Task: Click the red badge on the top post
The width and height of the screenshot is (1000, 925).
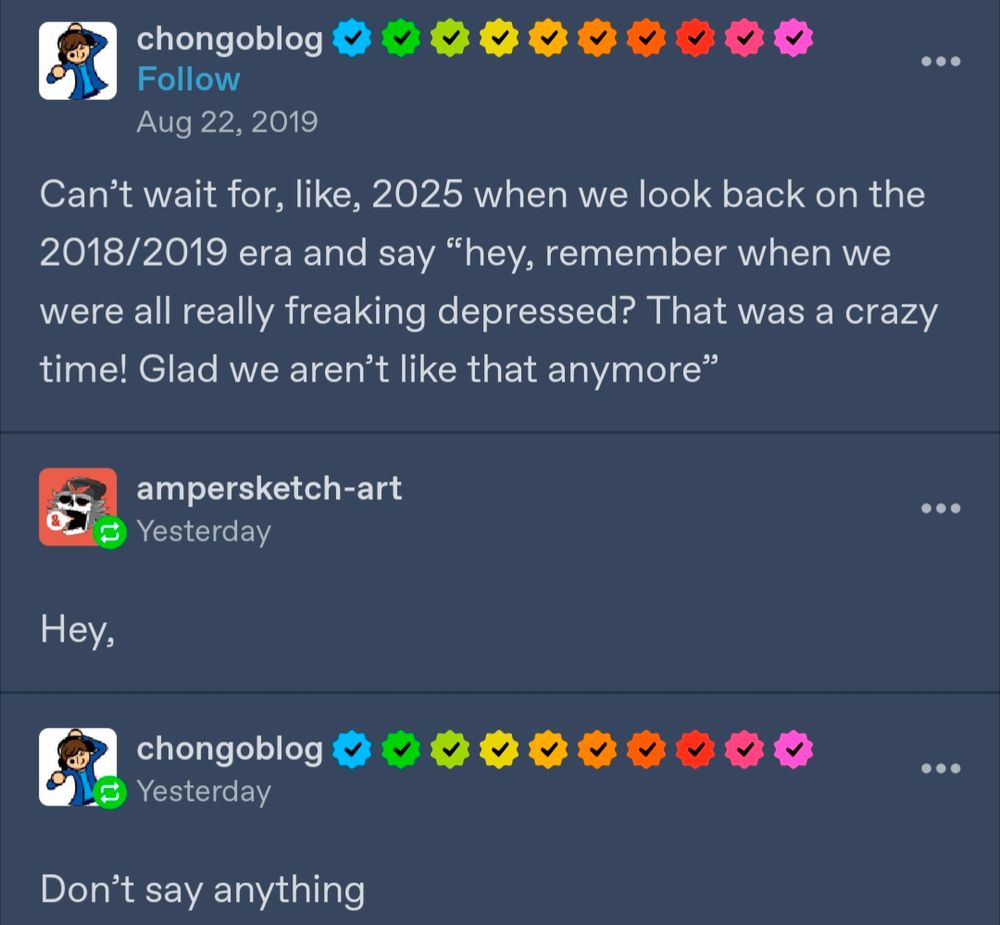Action: [695, 38]
